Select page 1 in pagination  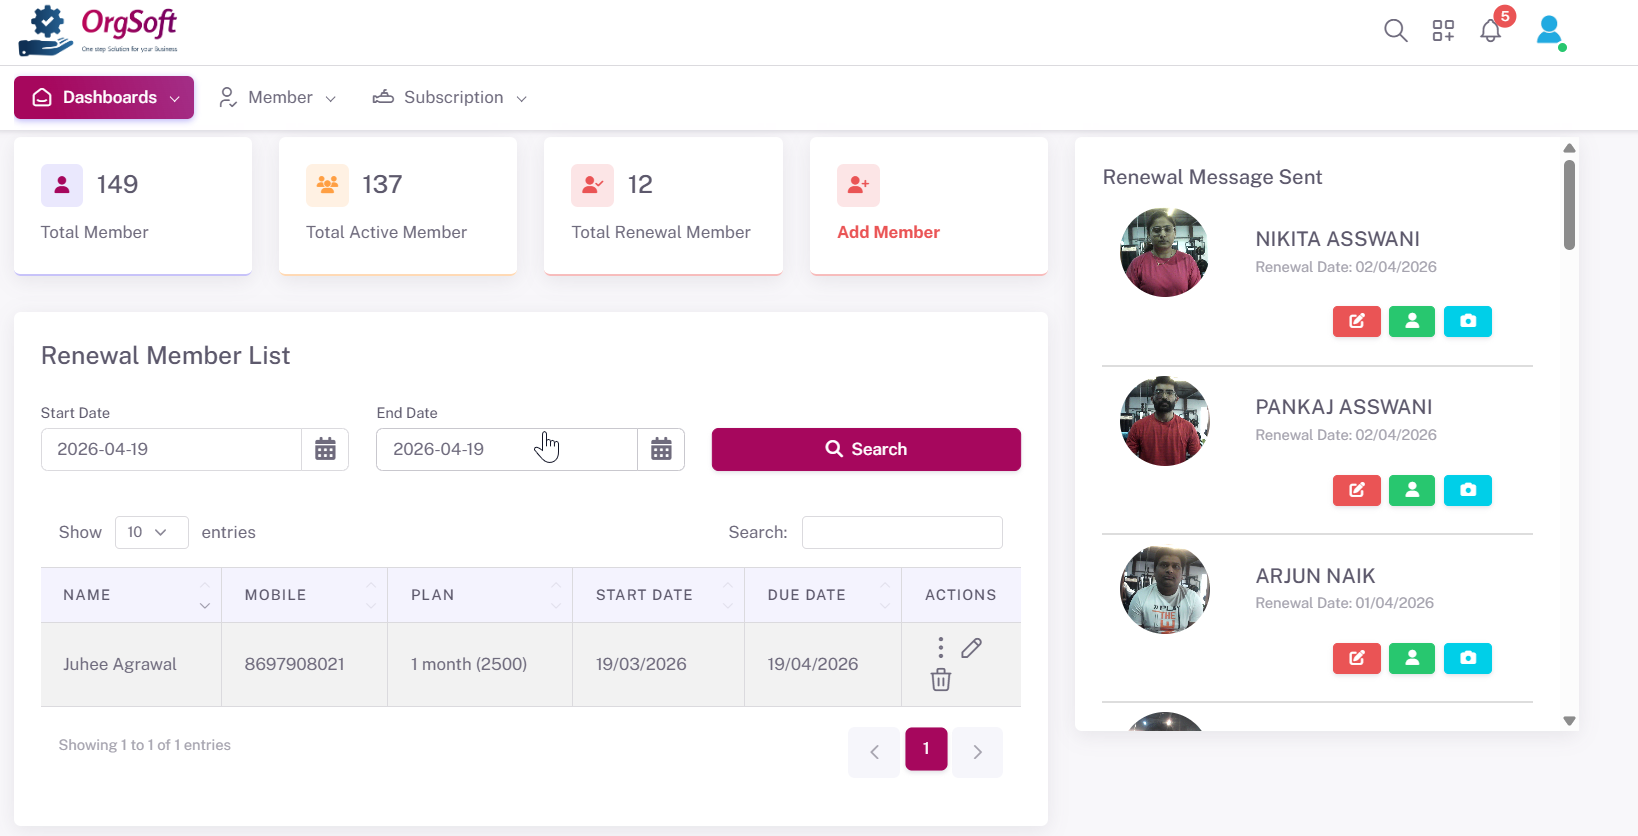tap(926, 748)
